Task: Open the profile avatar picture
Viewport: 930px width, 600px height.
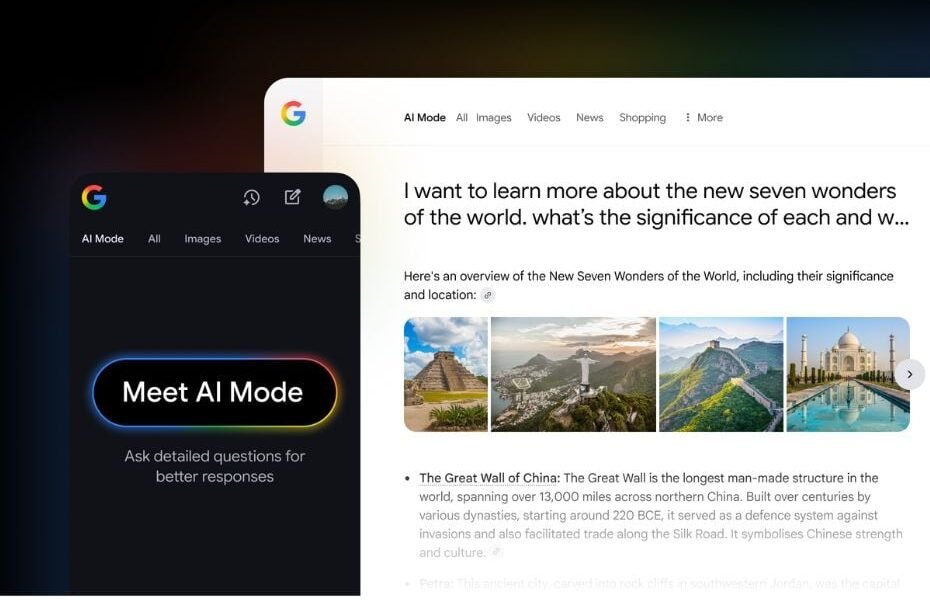Action: [x=335, y=197]
